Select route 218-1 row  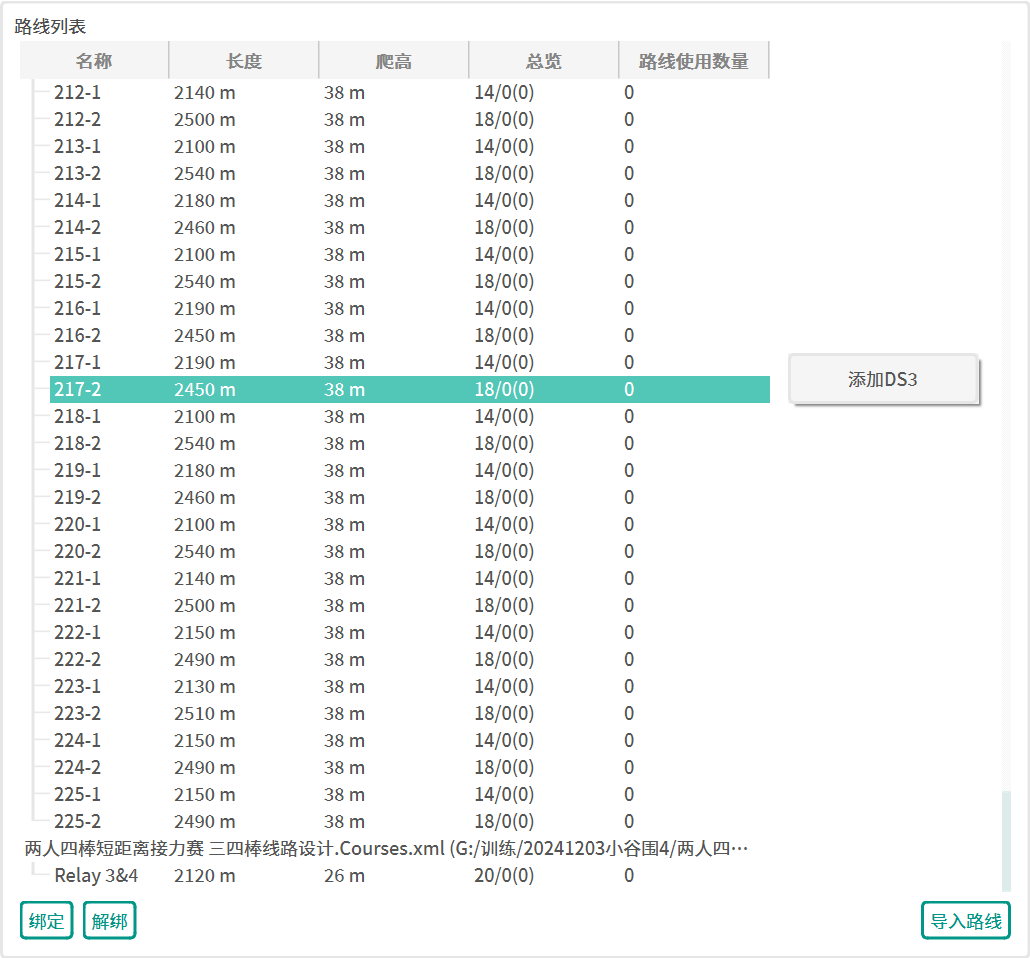78,417
